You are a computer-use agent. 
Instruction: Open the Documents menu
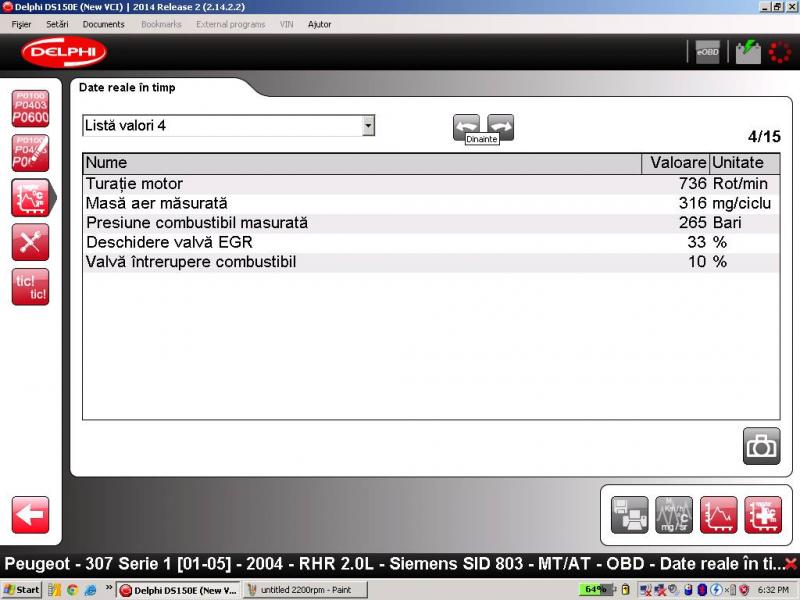104,24
